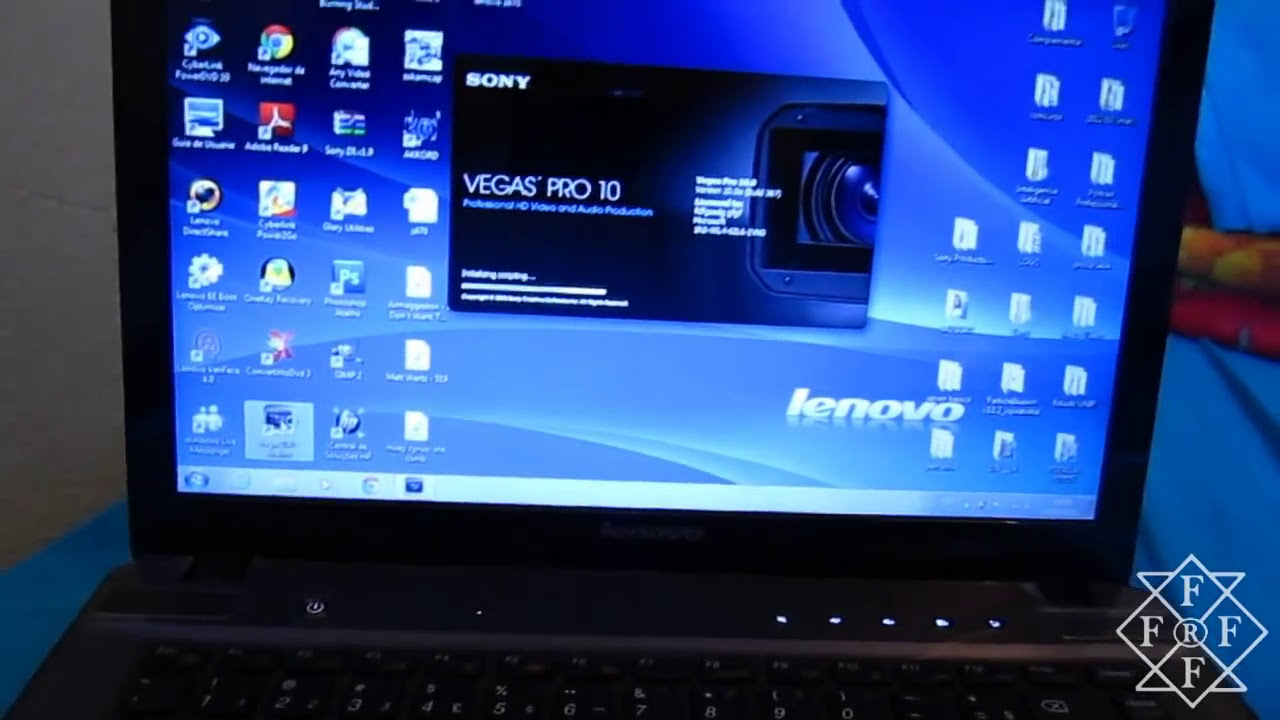Open the HP 'Central de Soluções HP' shortcut

(348, 433)
